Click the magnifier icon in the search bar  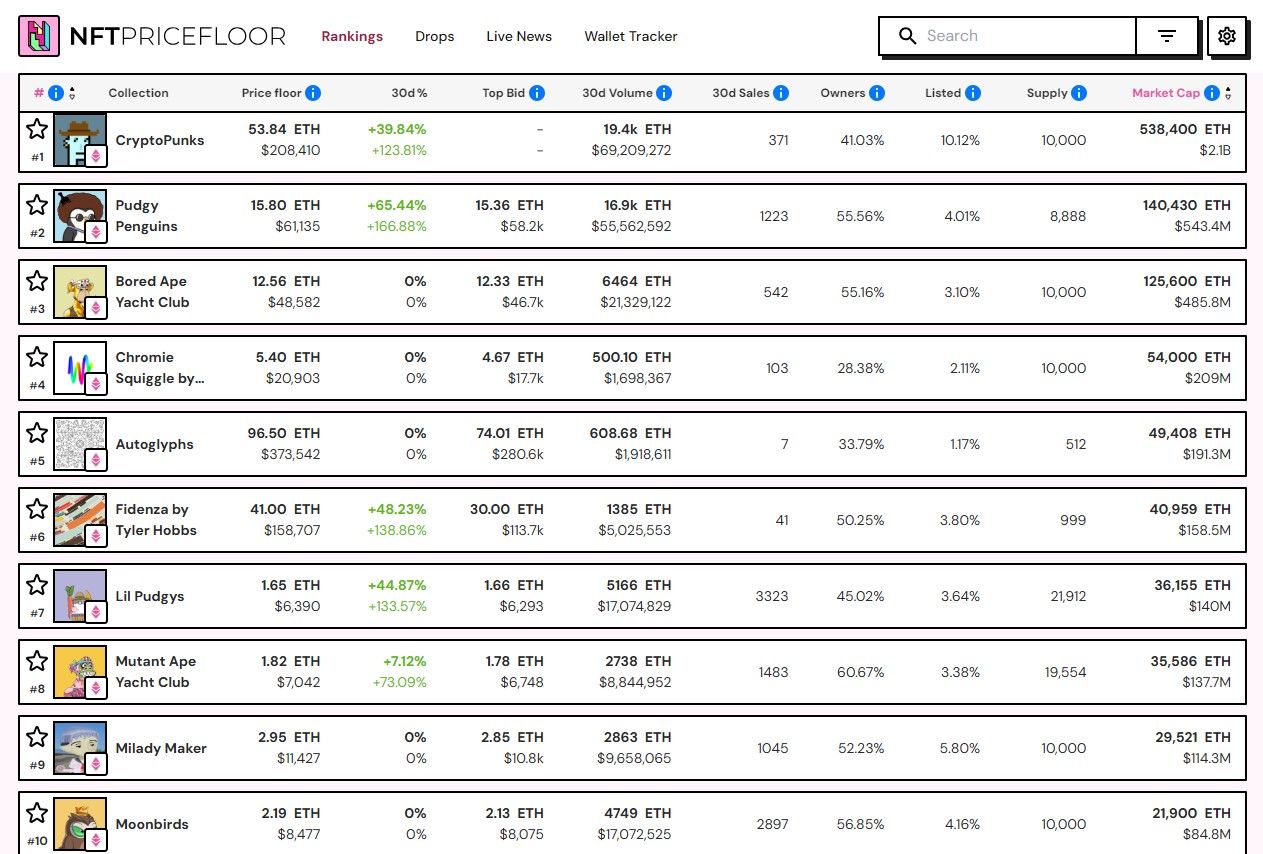coord(907,35)
